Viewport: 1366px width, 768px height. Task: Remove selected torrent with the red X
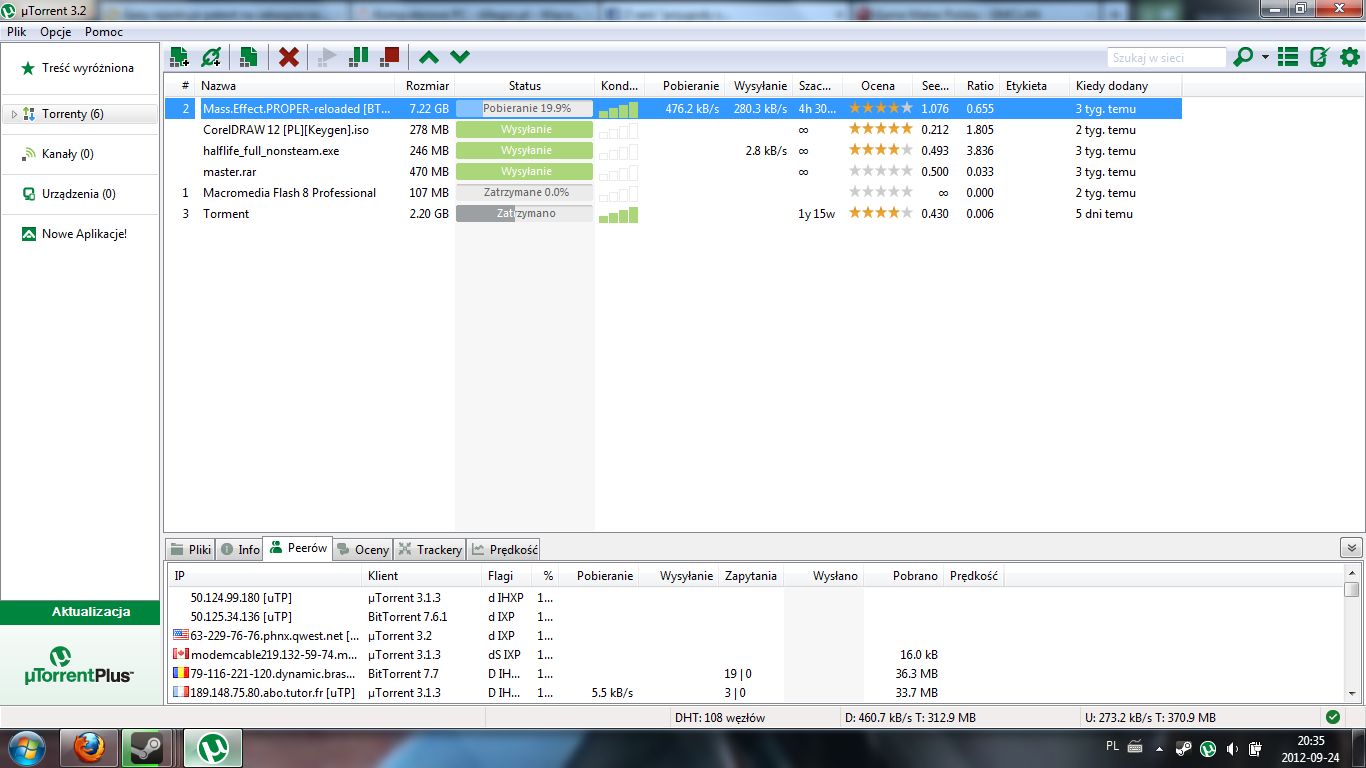tap(289, 57)
